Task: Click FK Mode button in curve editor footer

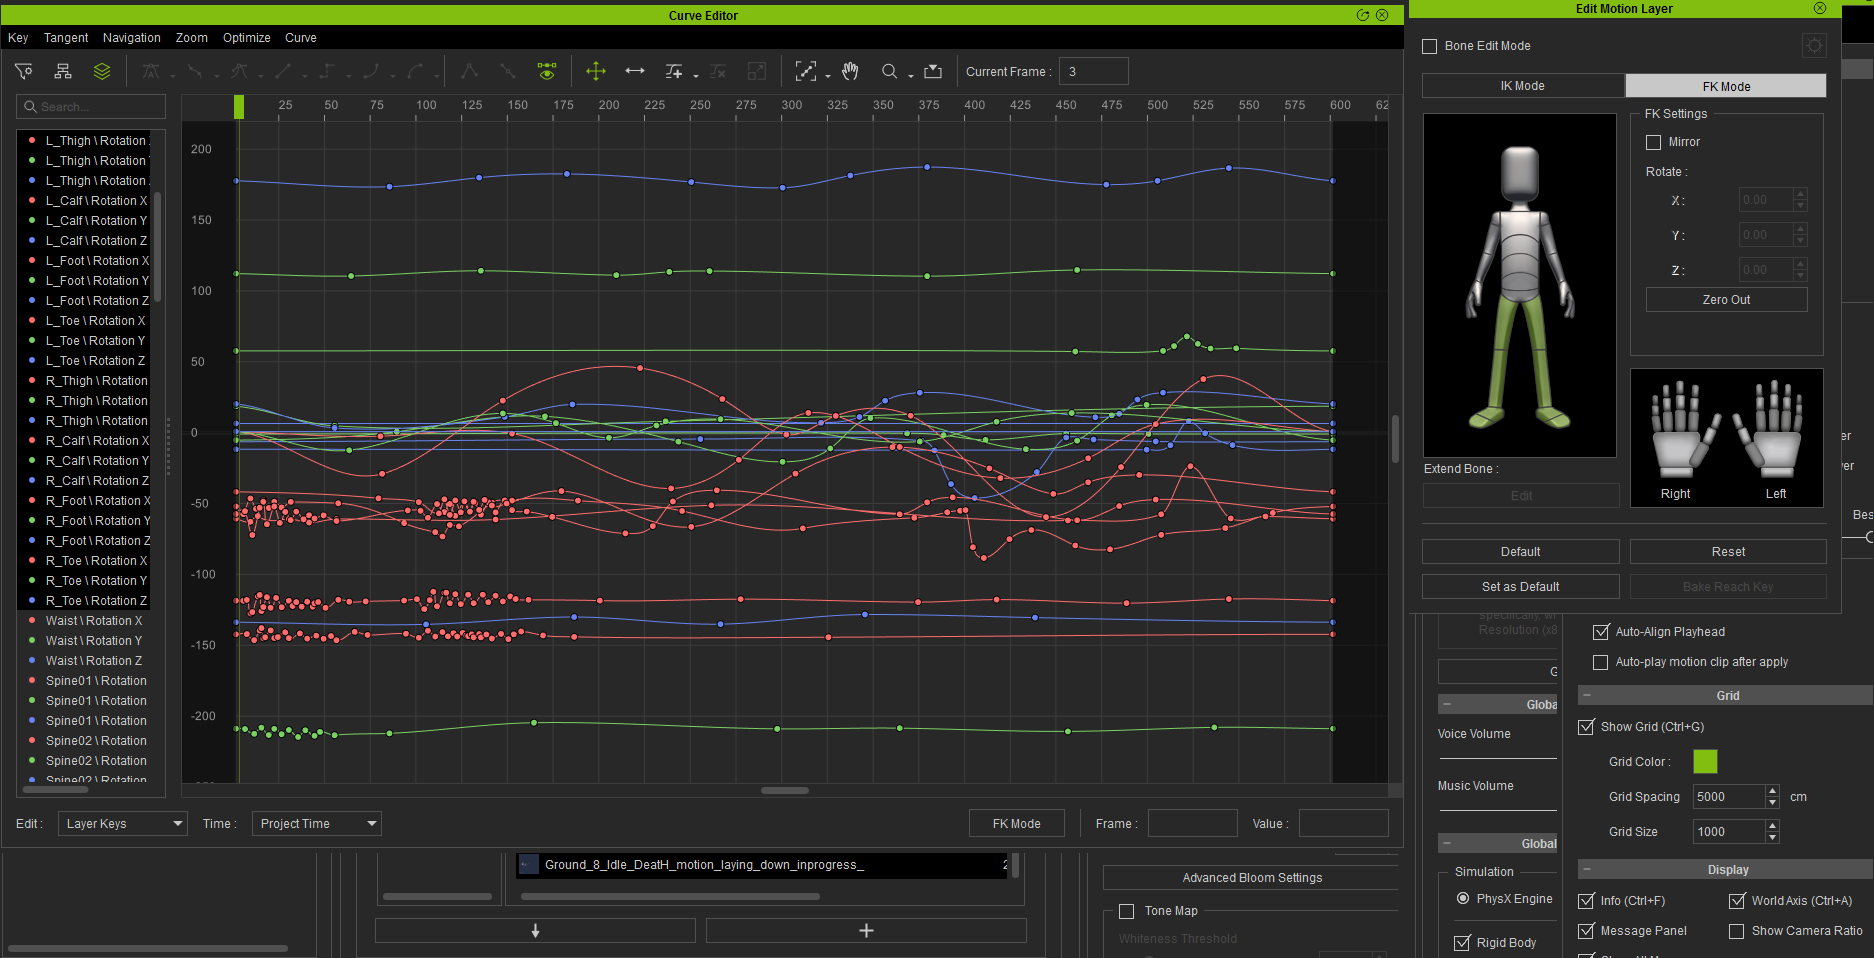Action: pyautogui.click(x=1017, y=824)
